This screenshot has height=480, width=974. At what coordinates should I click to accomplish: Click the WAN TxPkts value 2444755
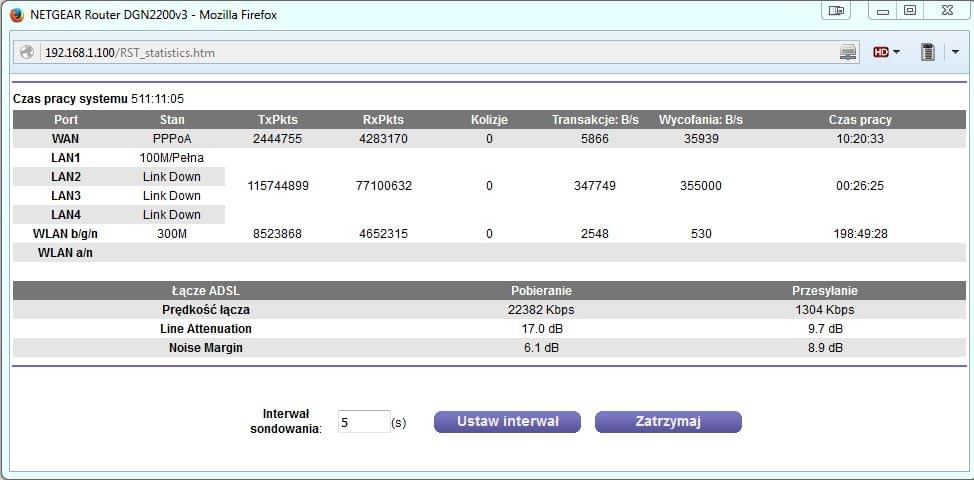[x=278, y=139]
